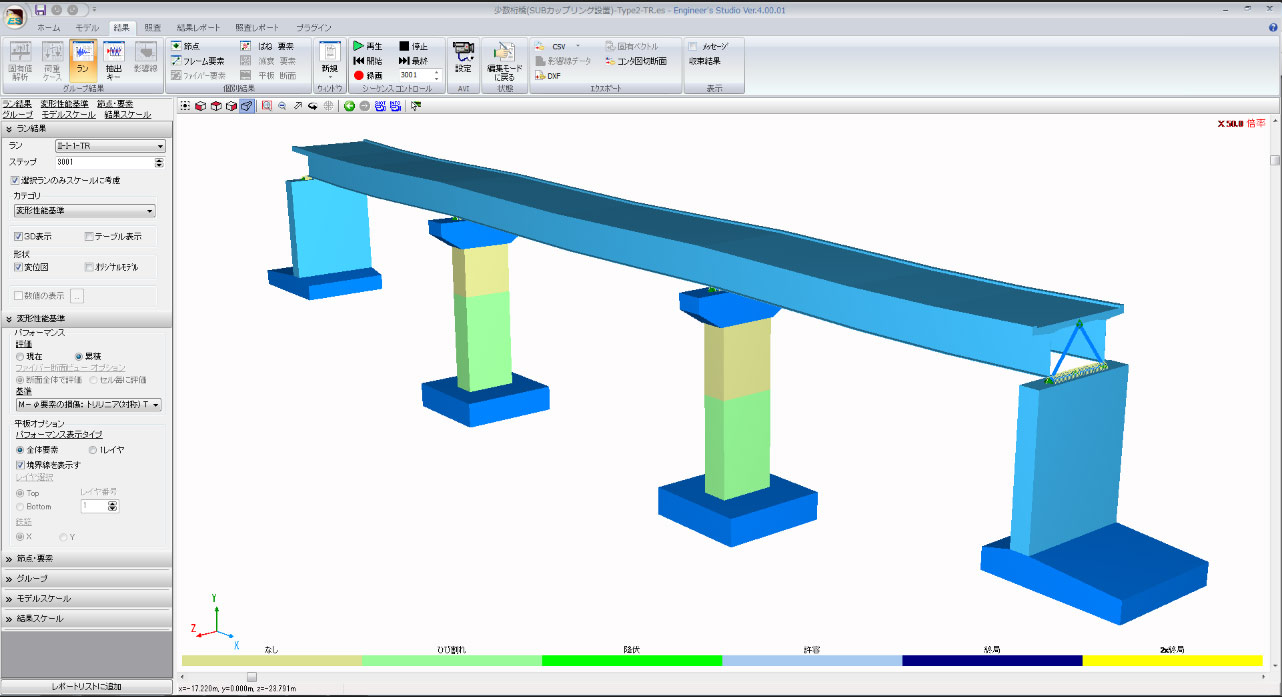Viewport: 1282px width, 697px height.
Task: Switch to the プラグイン ribbon tab
Action: [315, 28]
